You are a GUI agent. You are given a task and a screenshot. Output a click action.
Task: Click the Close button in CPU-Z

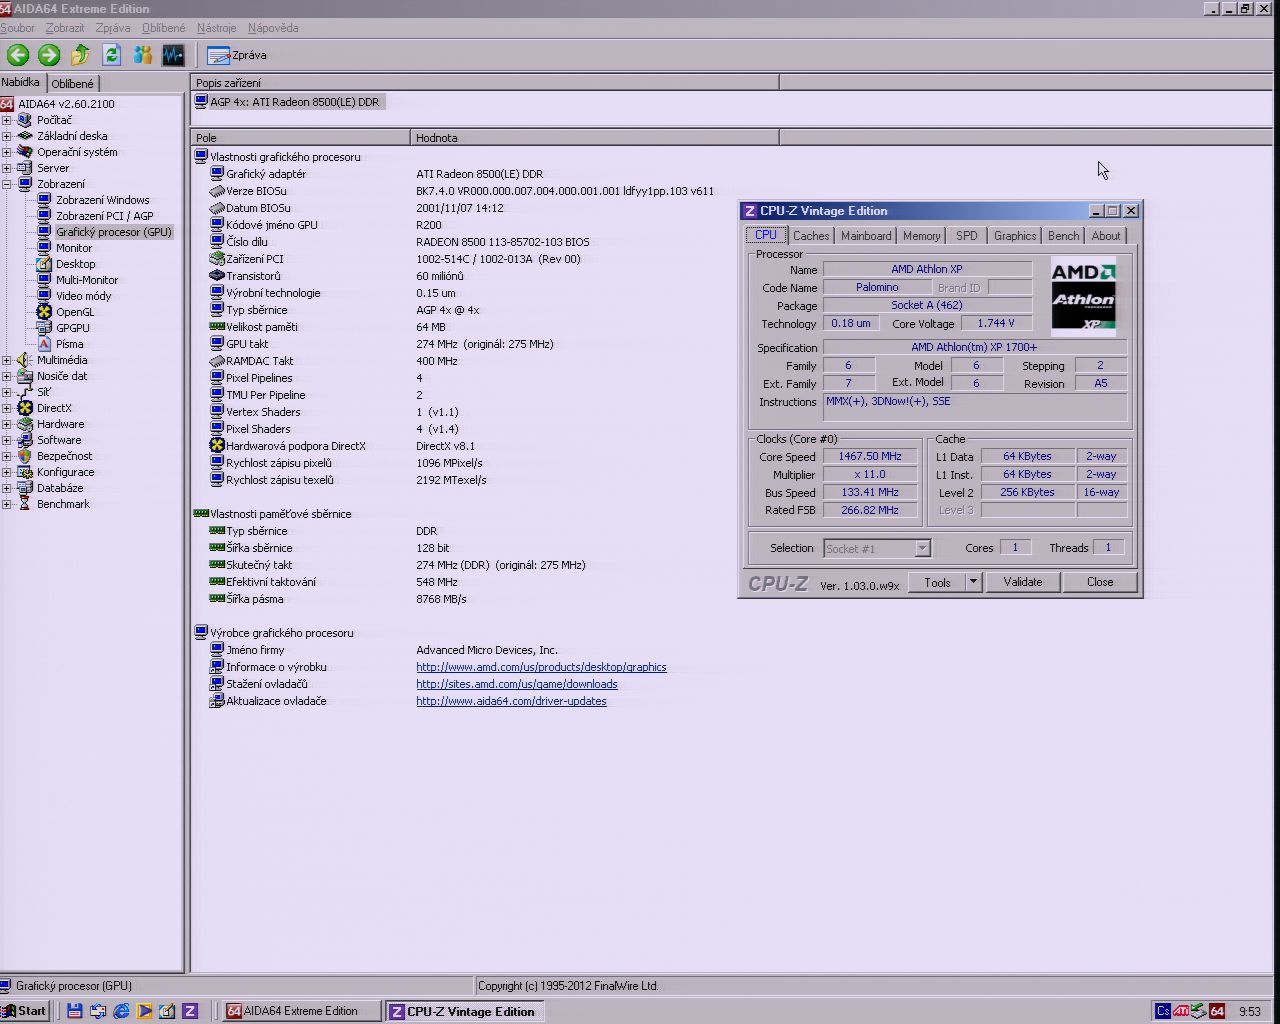pos(1100,582)
